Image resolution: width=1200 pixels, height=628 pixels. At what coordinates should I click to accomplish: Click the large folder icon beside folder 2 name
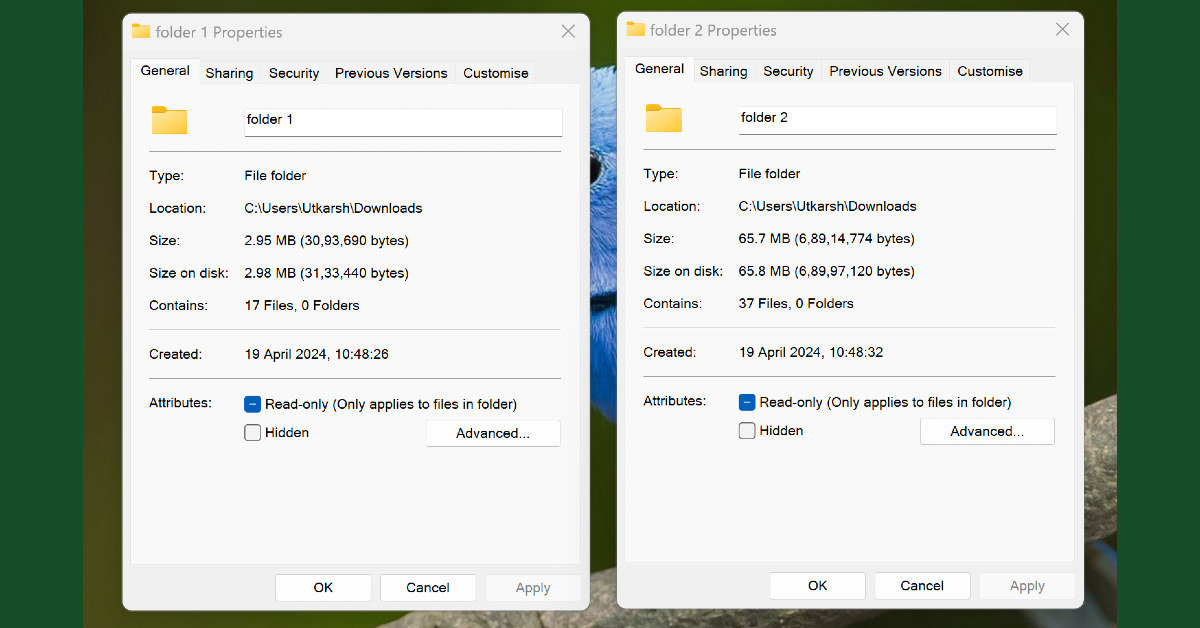pos(663,118)
